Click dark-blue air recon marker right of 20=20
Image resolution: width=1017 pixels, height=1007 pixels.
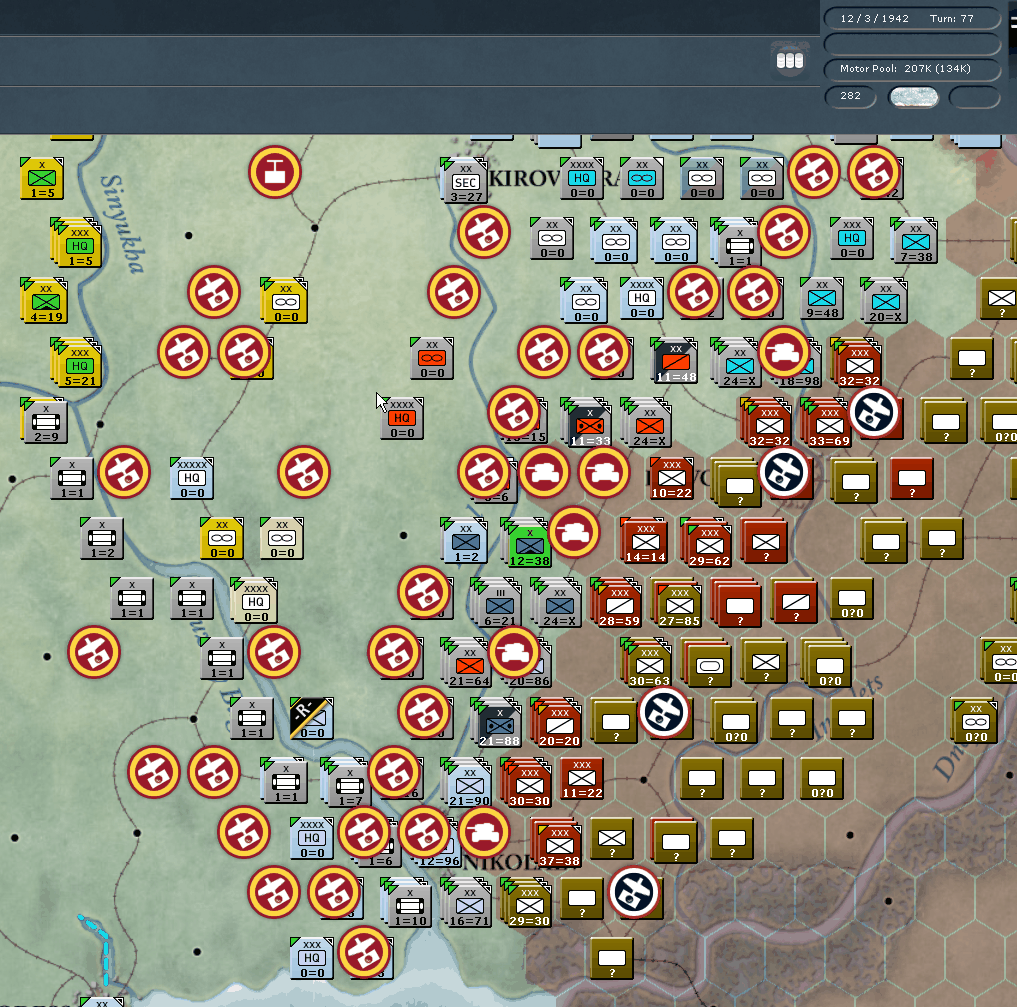pyautogui.click(x=664, y=712)
